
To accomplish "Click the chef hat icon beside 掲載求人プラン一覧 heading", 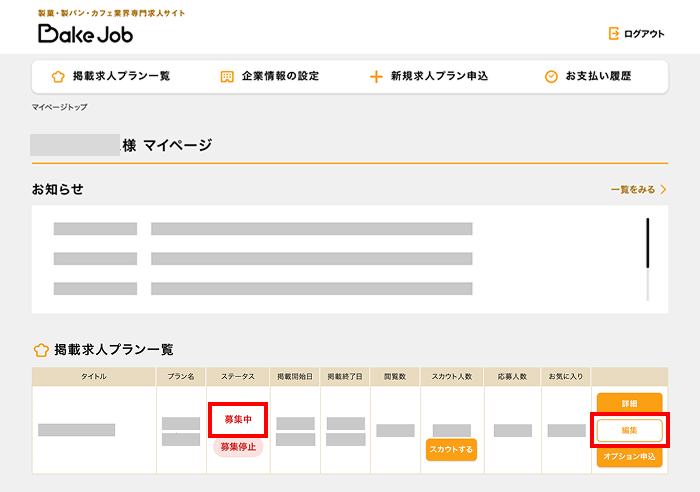I will point(41,350).
